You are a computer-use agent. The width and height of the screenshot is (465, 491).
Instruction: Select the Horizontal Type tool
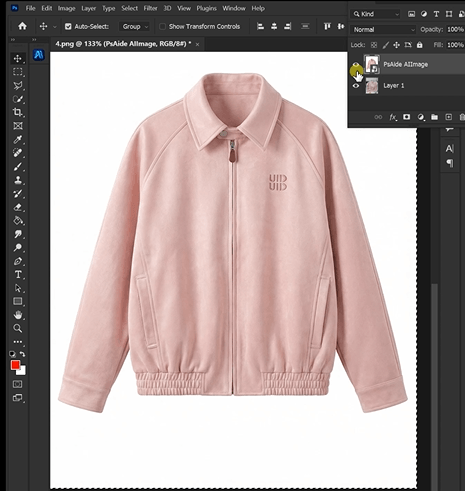(x=18, y=274)
